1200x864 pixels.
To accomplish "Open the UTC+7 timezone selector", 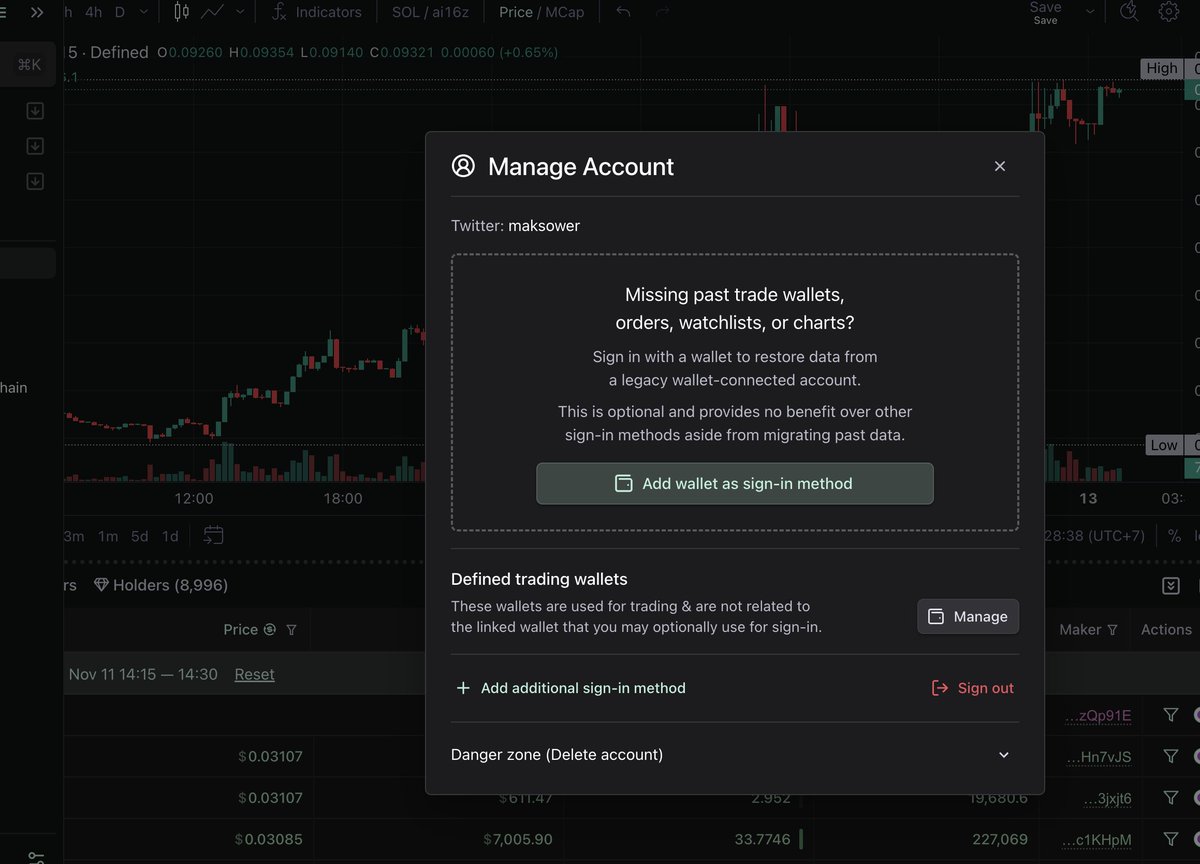I will click(x=1095, y=536).
